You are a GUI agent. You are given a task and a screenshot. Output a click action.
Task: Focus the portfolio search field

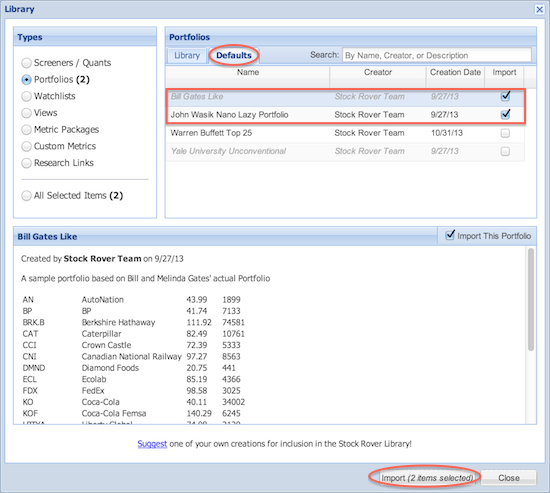click(x=437, y=55)
